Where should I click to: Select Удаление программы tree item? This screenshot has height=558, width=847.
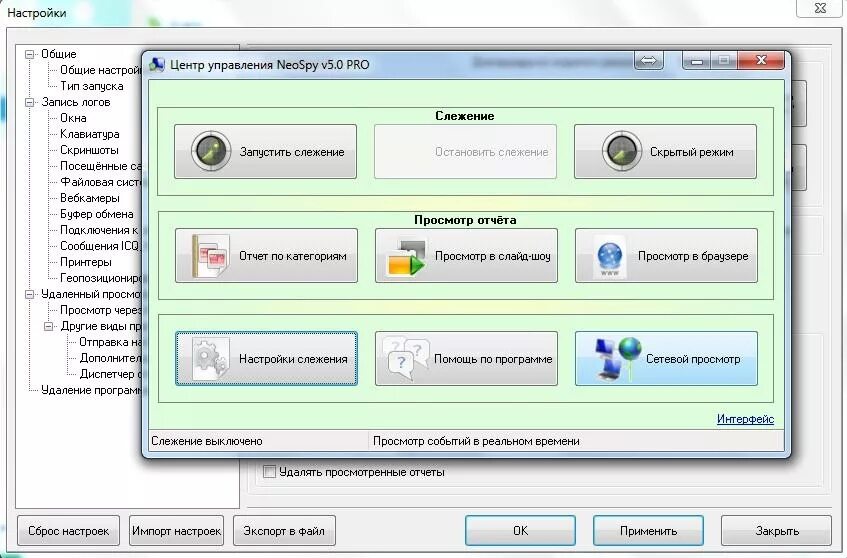coord(91,390)
